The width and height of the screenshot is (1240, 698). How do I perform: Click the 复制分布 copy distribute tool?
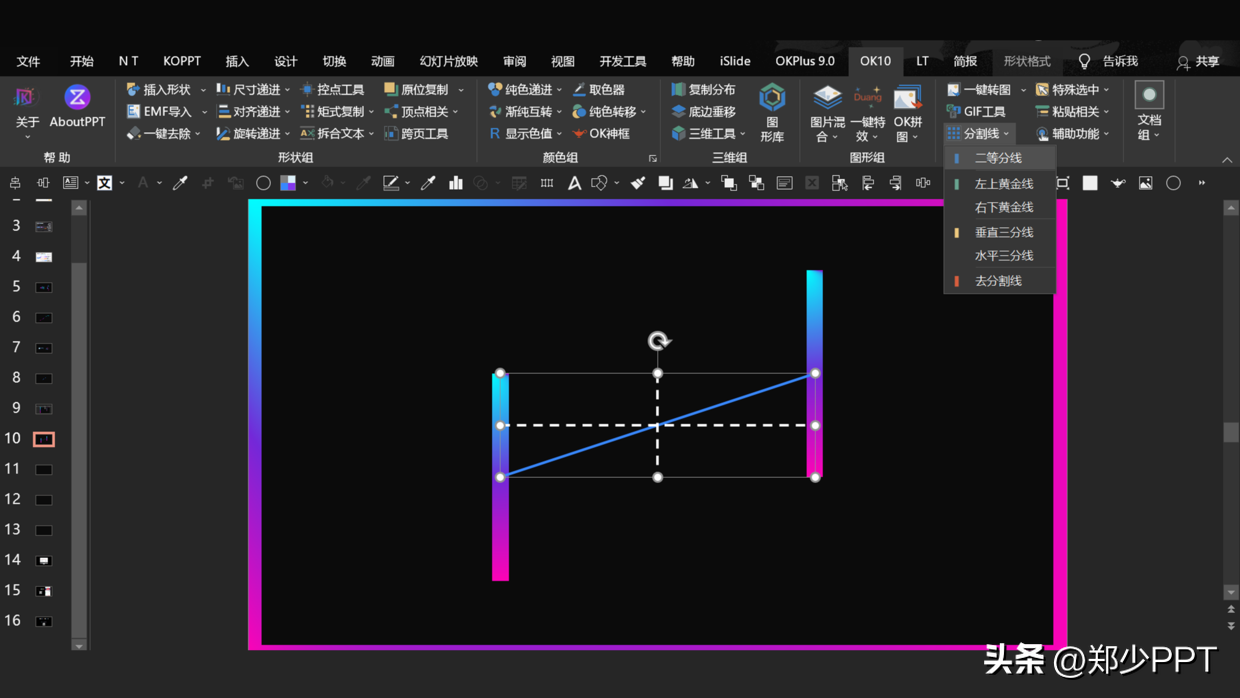pos(703,90)
